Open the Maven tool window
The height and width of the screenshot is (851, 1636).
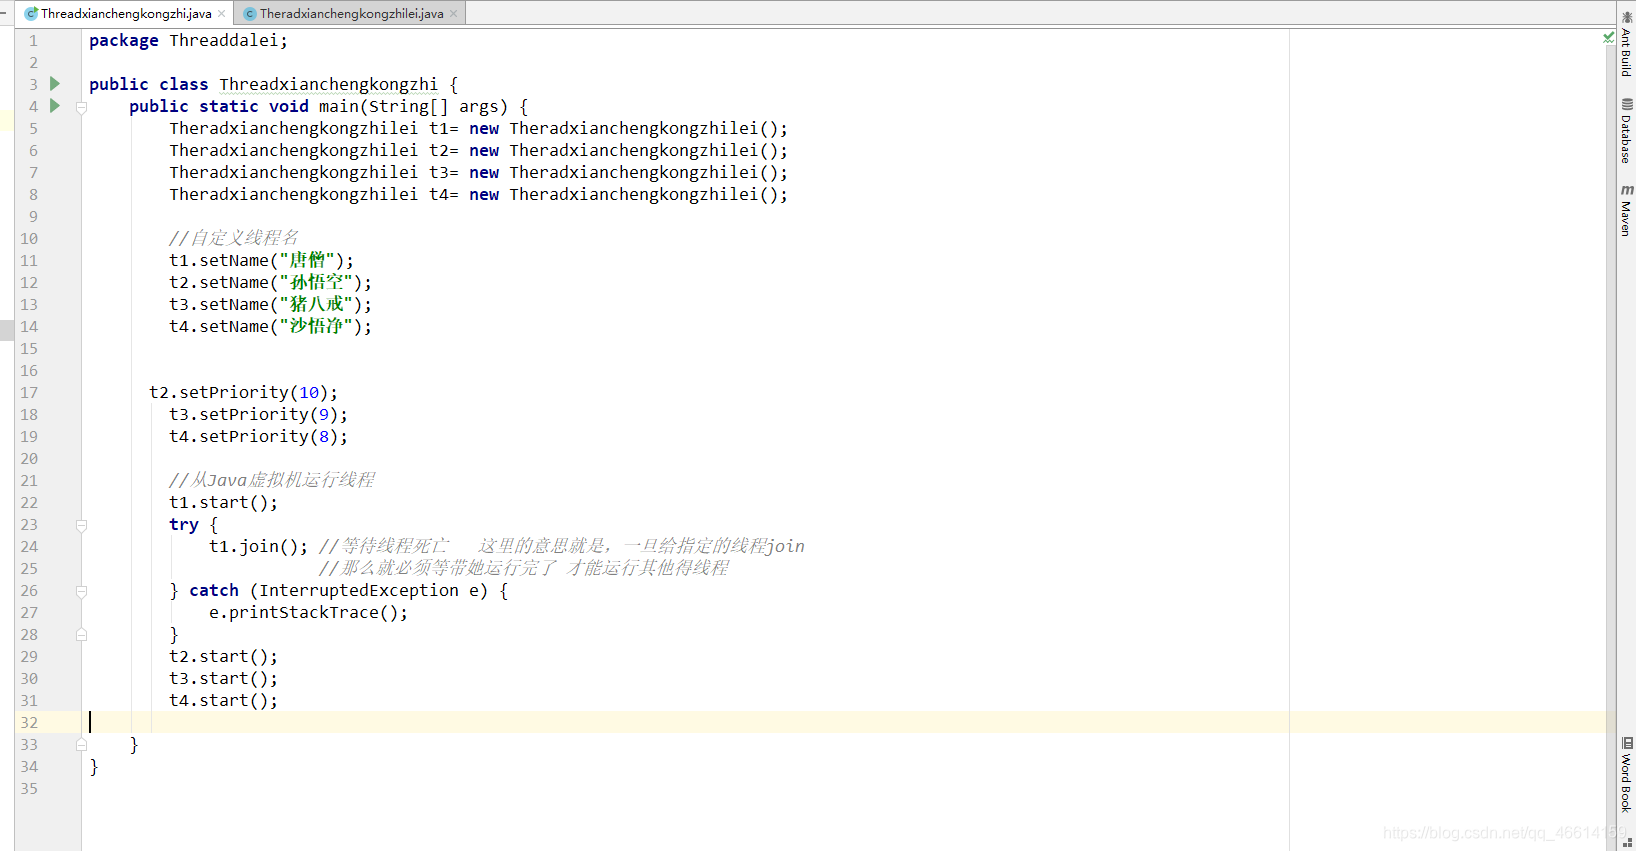1627,210
